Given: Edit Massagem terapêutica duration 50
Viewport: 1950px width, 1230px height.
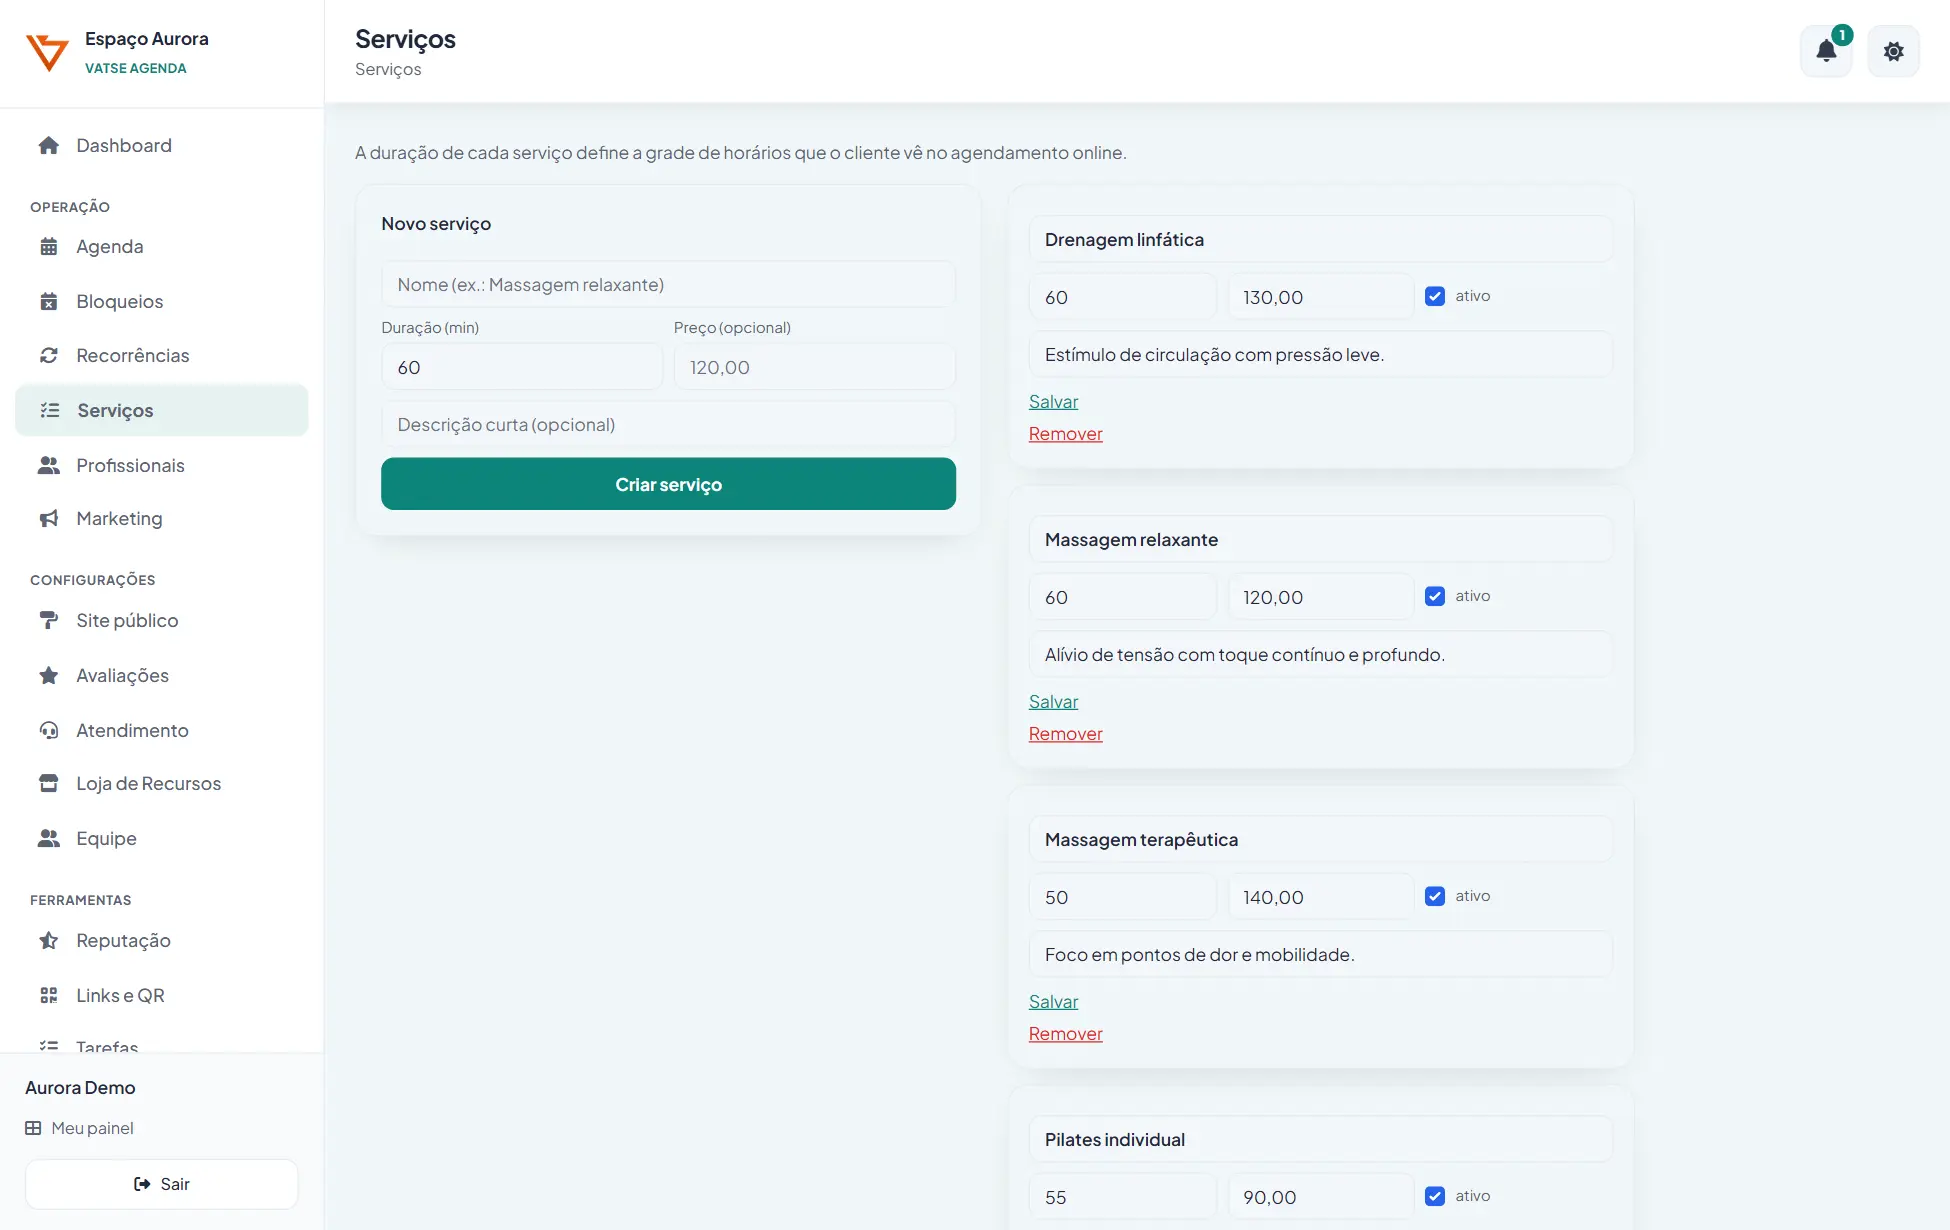Looking at the screenshot, I should (1122, 897).
